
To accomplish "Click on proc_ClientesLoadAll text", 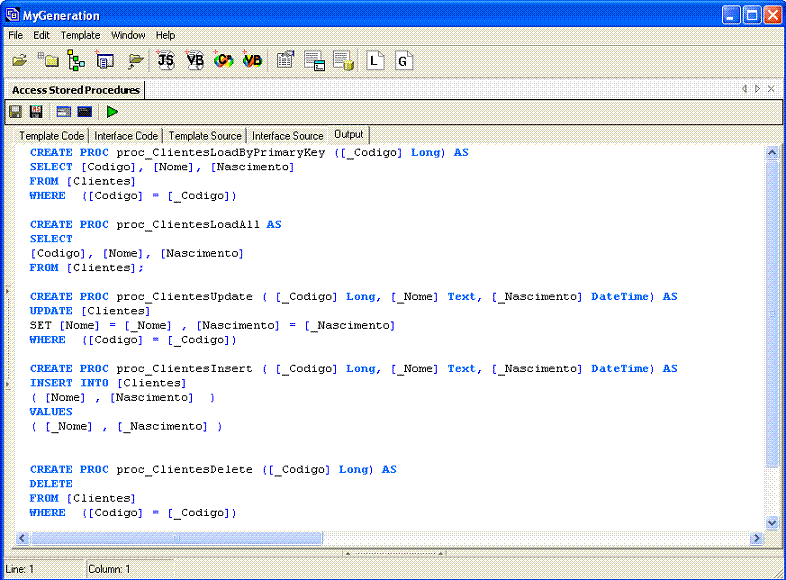I will (x=188, y=225).
